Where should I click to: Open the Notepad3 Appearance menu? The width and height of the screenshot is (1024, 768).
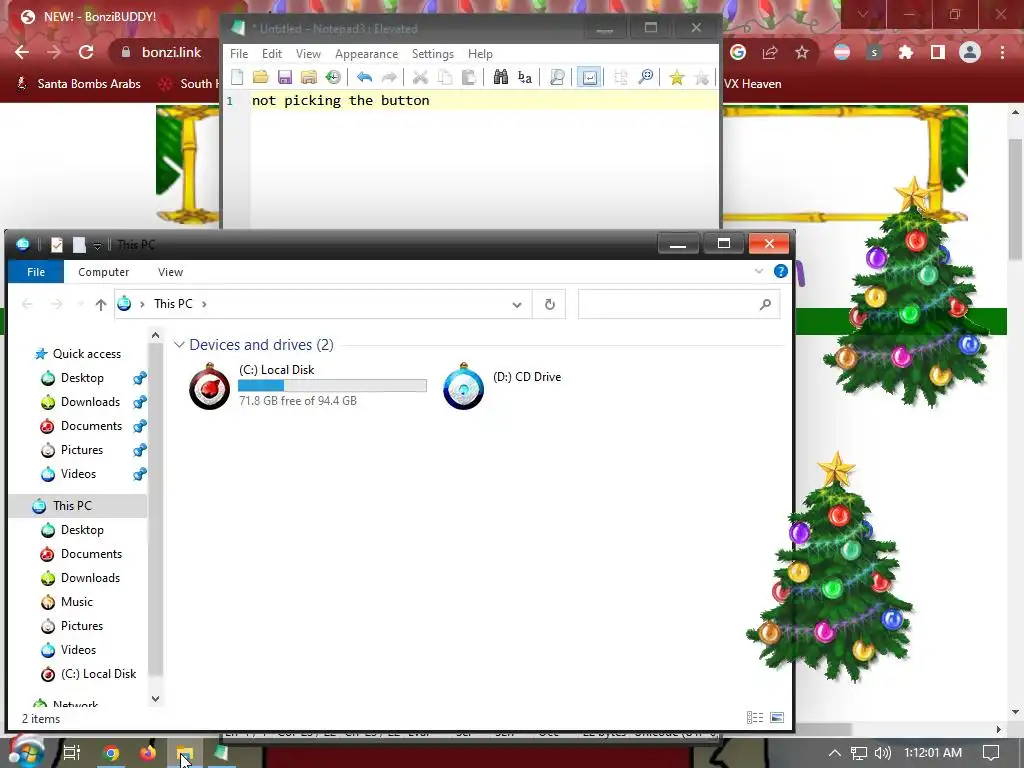[366, 54]
